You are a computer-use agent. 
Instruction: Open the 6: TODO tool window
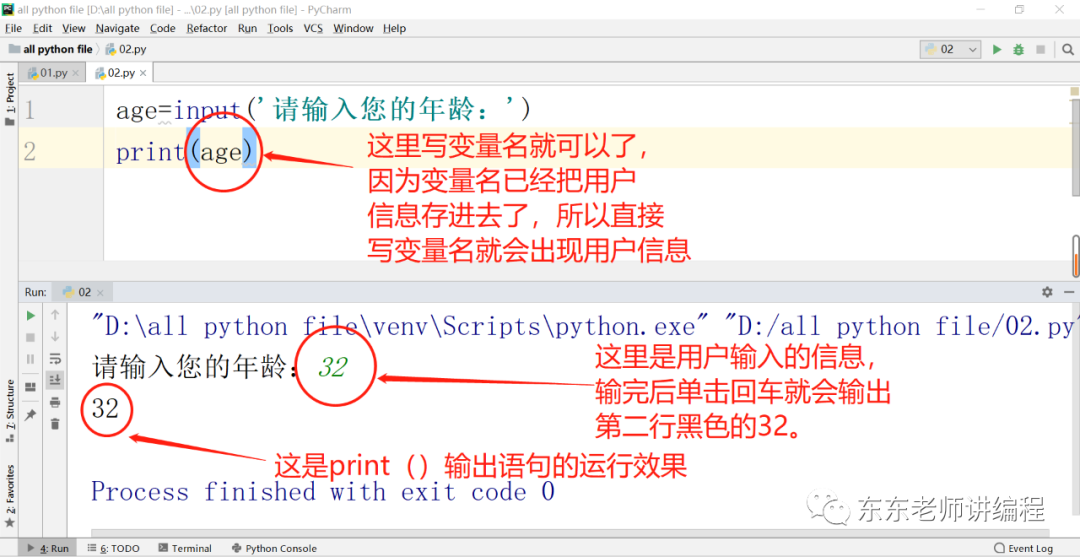(113, 549)
